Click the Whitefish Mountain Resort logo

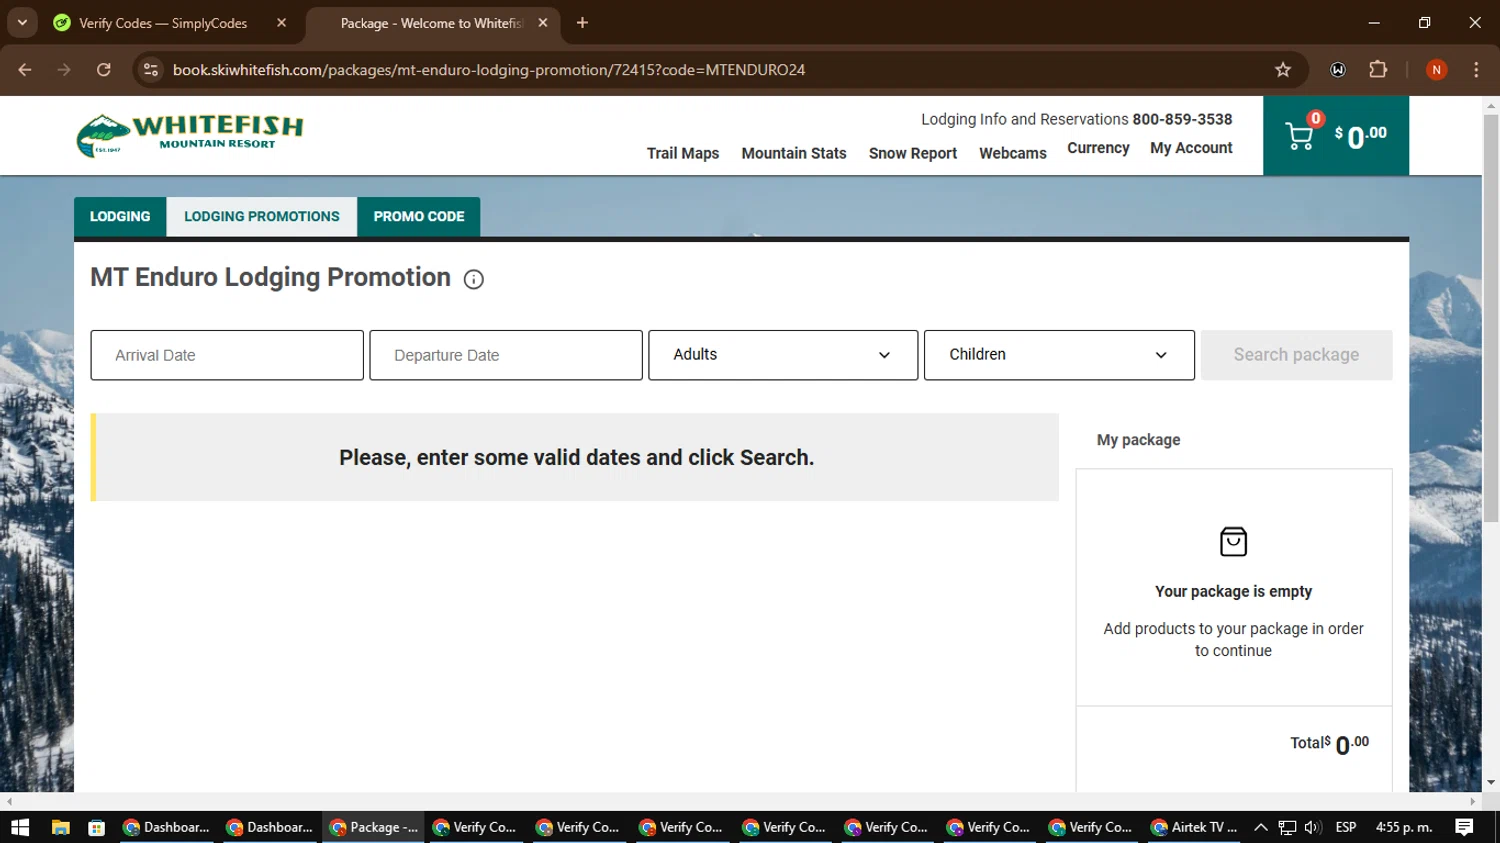pyautogui.click(x=190, y=135)
